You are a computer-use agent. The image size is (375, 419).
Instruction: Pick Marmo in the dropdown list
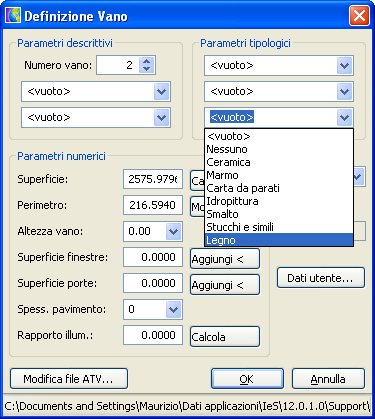pos(279,175)
